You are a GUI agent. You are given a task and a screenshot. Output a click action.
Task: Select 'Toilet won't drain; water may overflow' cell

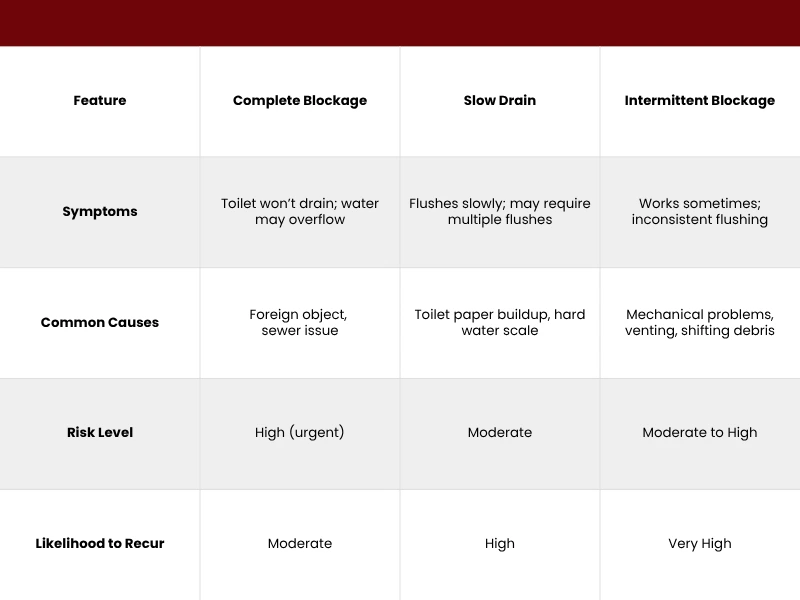300,211
